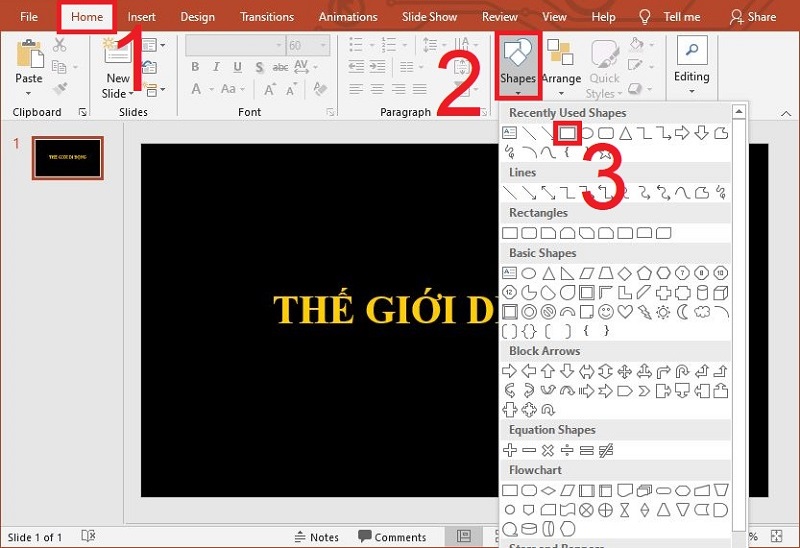Click Decrease Font Size icon
The height and width of the screenshot is (548, 800).
(x=291, y=90)
